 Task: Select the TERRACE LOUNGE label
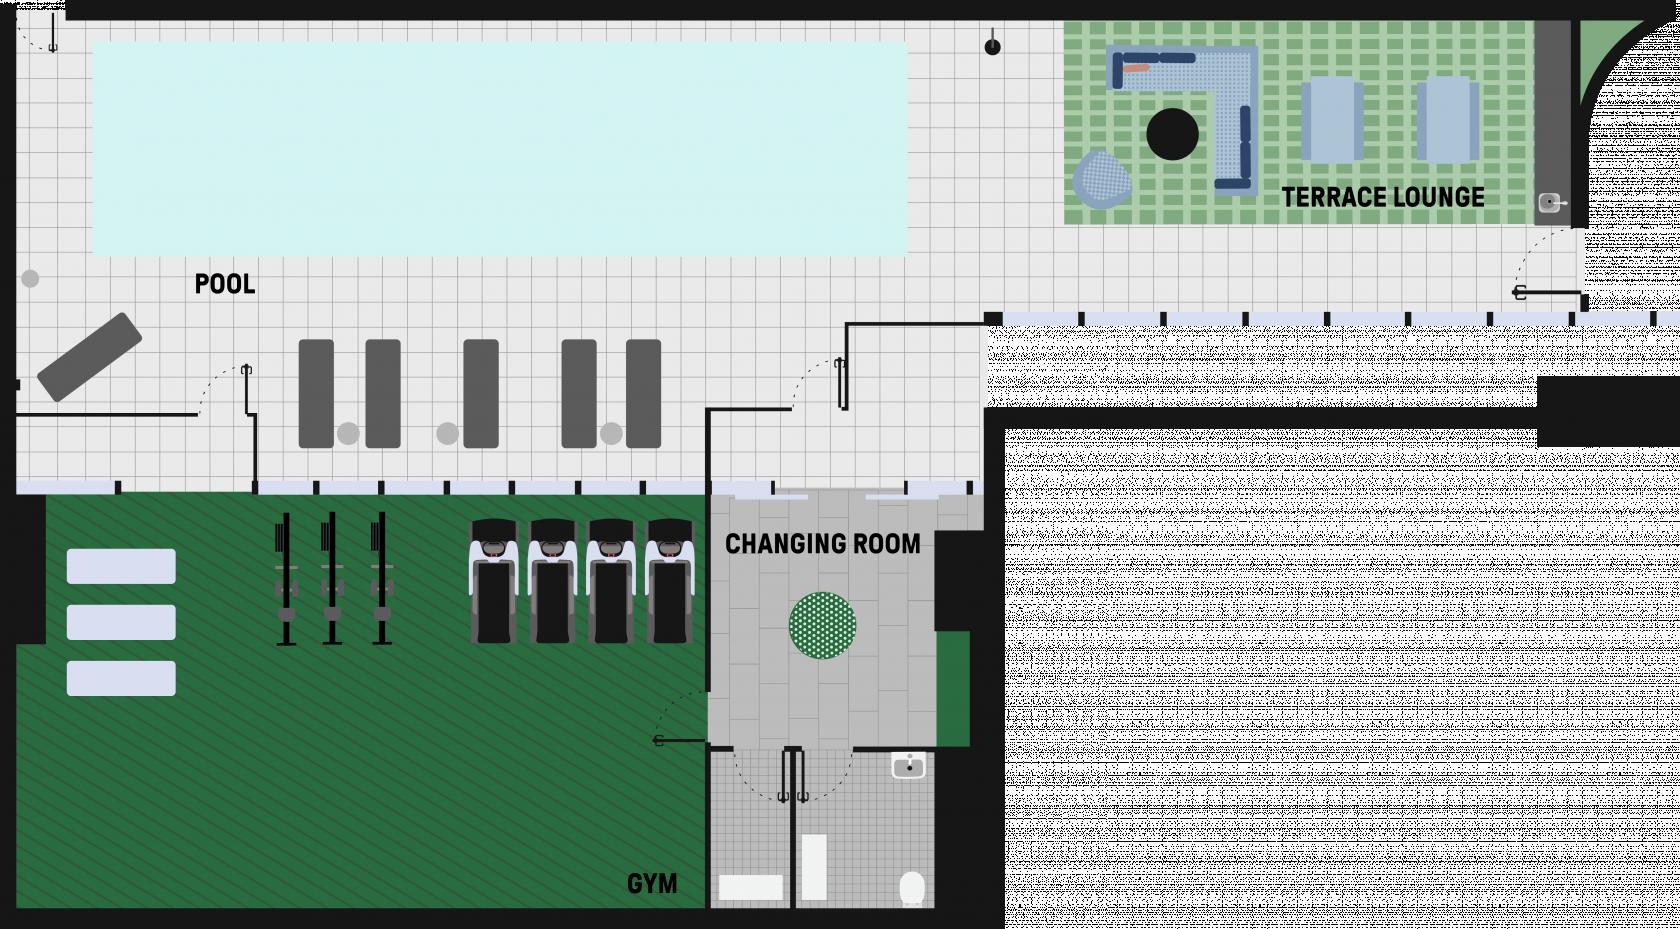pyautogui.click(x=1383, y=197)
